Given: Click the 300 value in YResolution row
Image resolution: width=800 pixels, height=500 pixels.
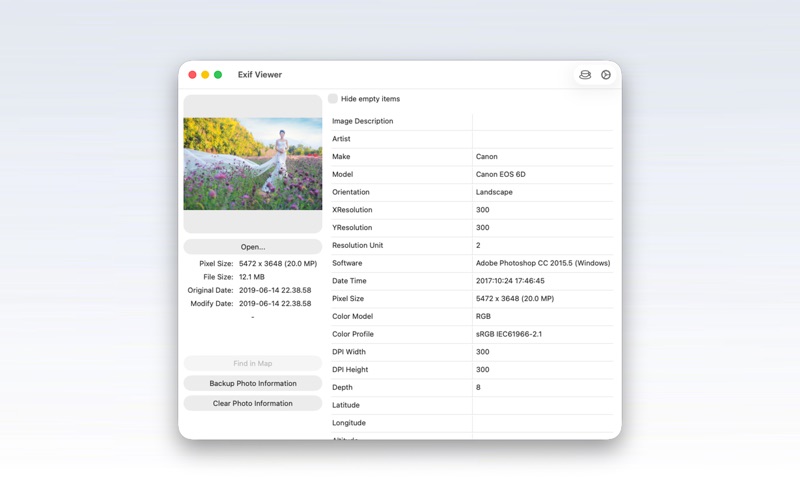Looking at the screenshot, I should point(483,228).
